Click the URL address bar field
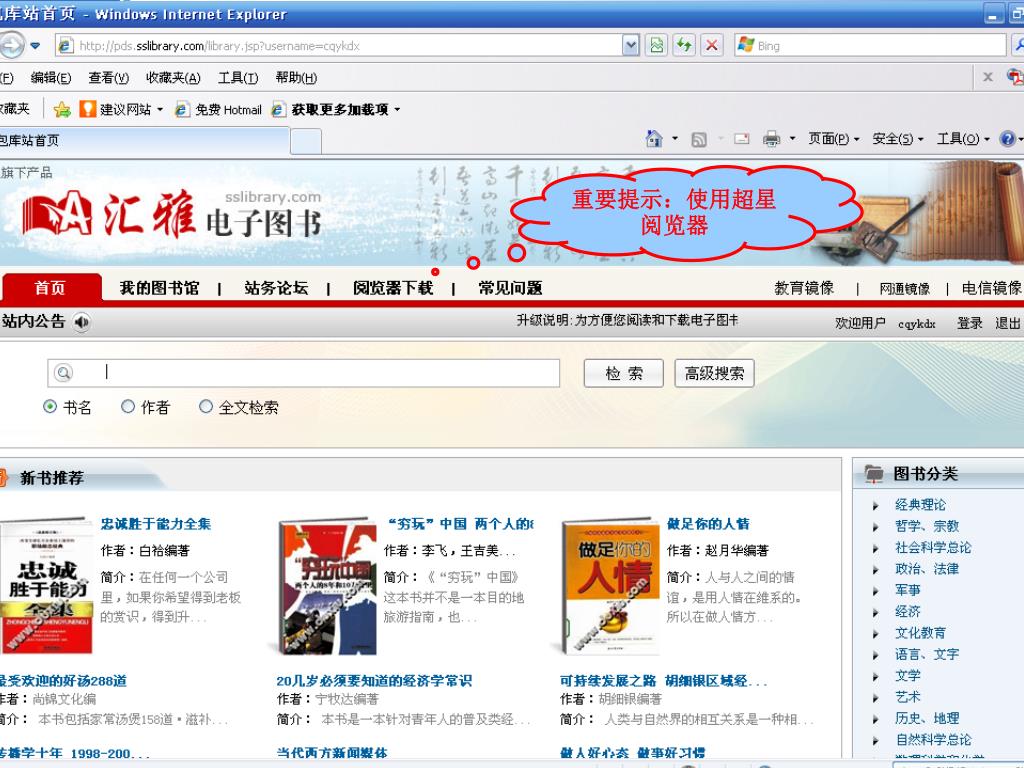 coord(339,46)
